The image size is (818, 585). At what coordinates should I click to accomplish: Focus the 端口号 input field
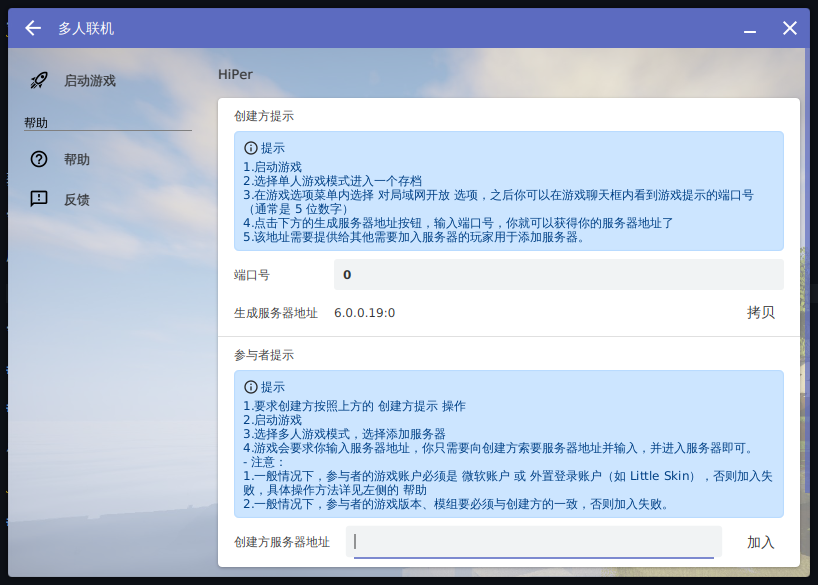pyautogui.click(x=559, y=274)
